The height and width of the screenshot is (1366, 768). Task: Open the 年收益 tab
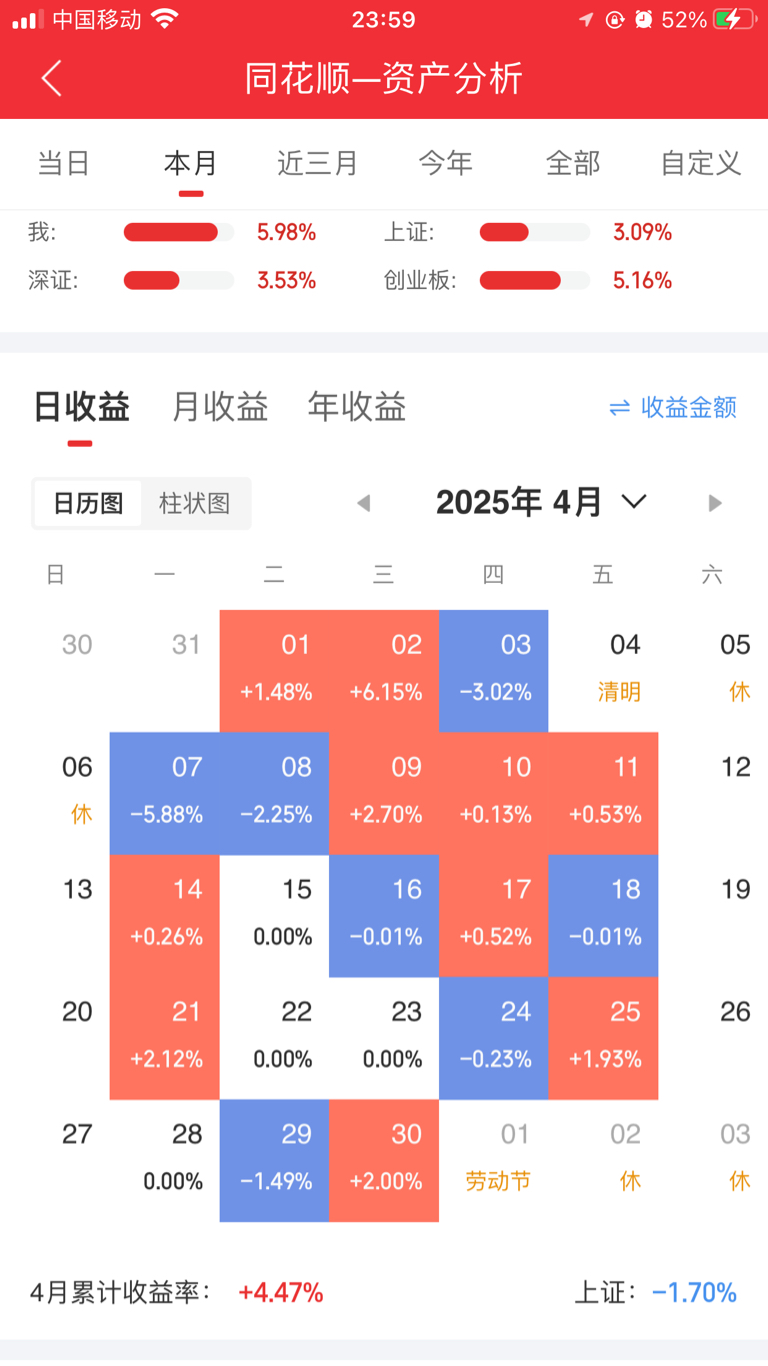click(357, 407)
